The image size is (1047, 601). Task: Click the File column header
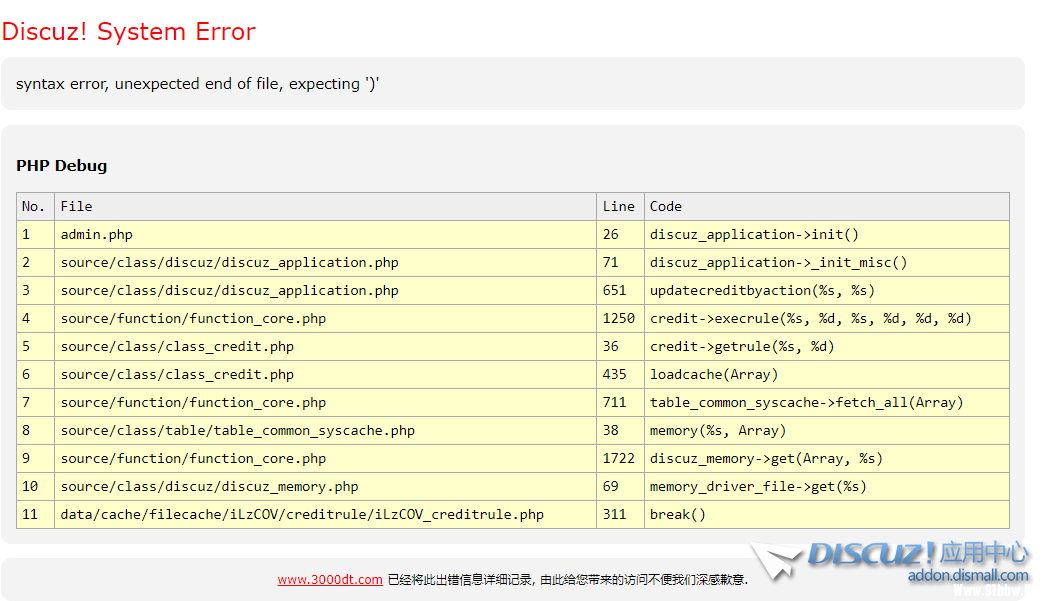click(77, 206)
